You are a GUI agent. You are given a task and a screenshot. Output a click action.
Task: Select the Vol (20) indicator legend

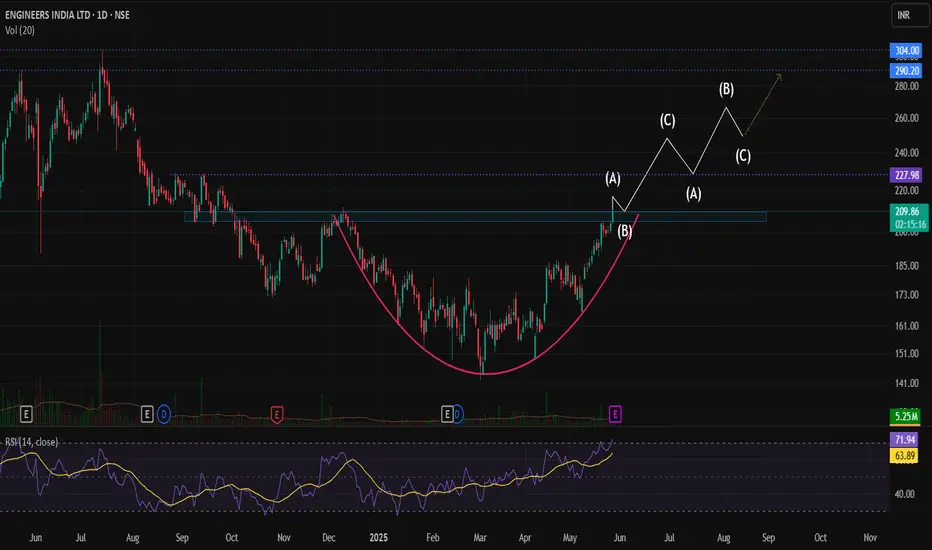(20, 30)
